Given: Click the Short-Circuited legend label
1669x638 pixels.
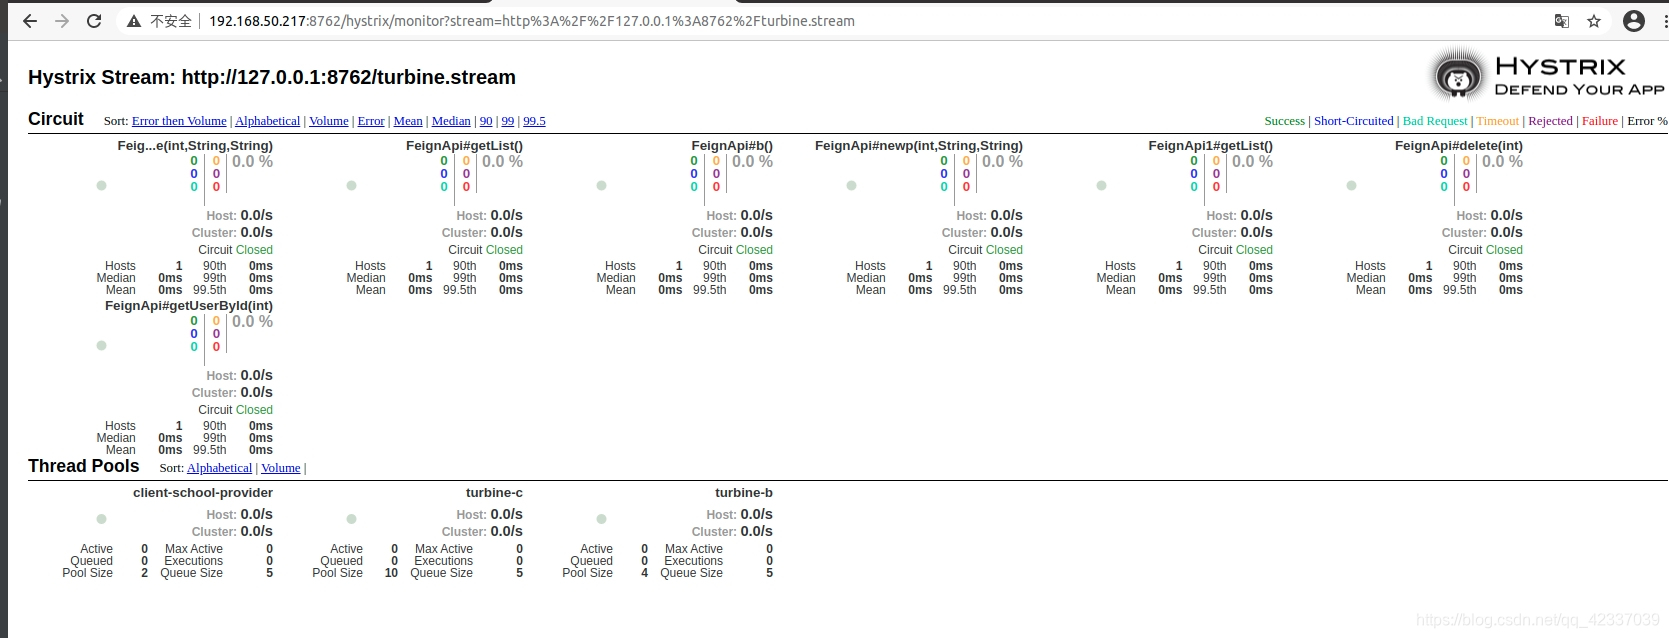Looking at the screenshot, I should pos(1353,121).
